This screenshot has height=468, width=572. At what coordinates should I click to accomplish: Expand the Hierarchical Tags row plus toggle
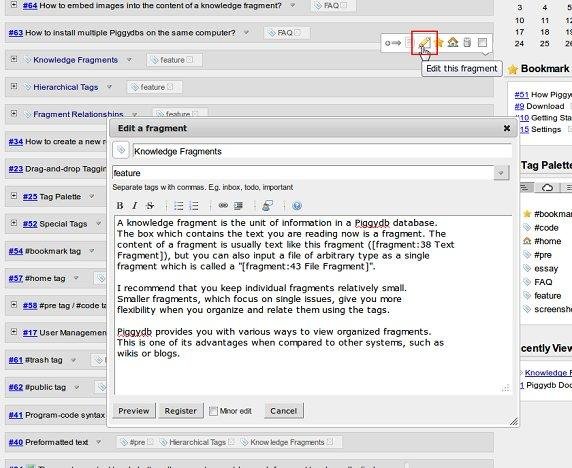click(14, 86)
